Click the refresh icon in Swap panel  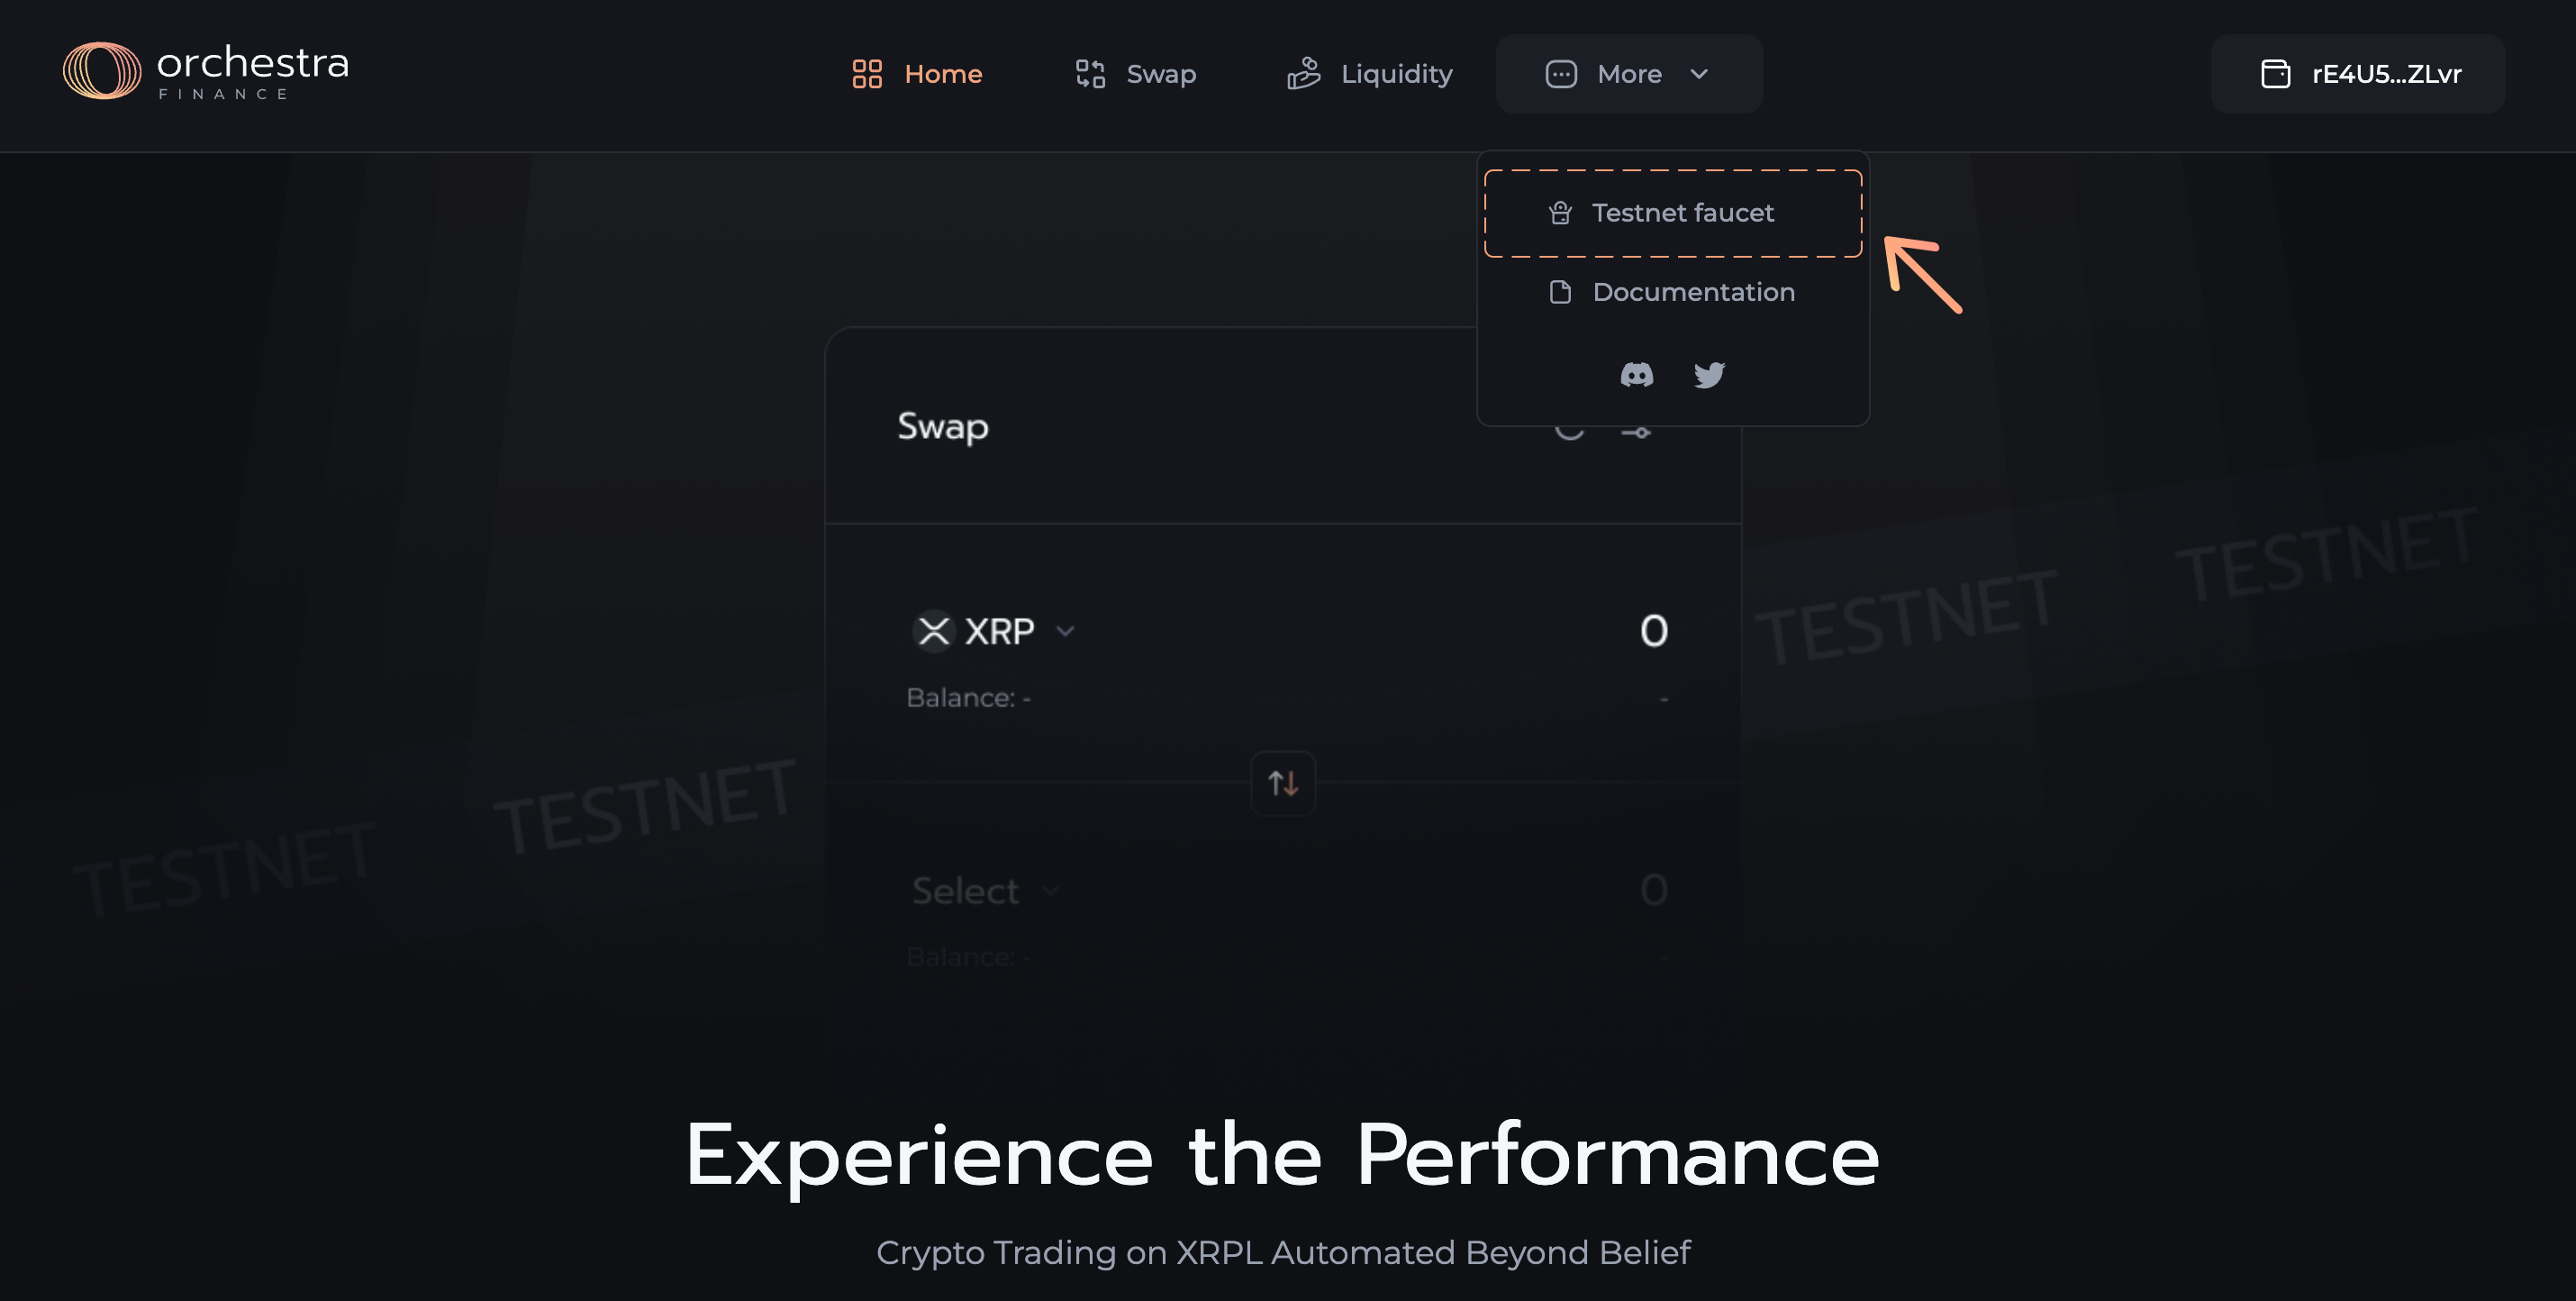coord(1569,432)
